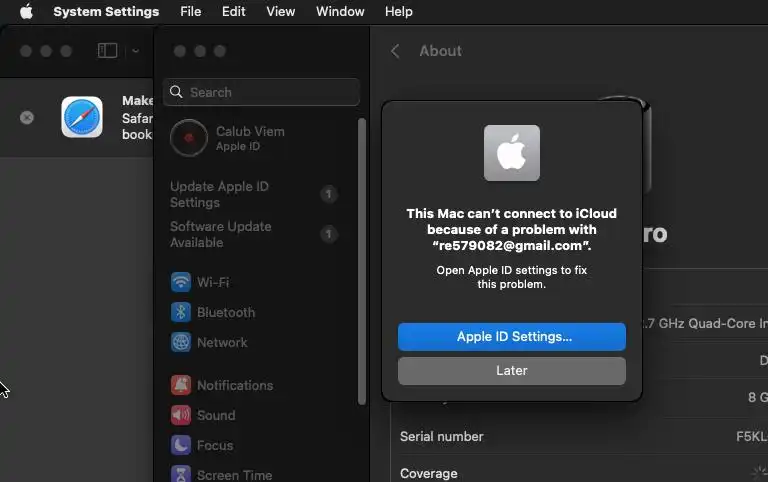
Task: Dismiss the Safari suggestion with the x button
Action: click(x=27, y=118)
